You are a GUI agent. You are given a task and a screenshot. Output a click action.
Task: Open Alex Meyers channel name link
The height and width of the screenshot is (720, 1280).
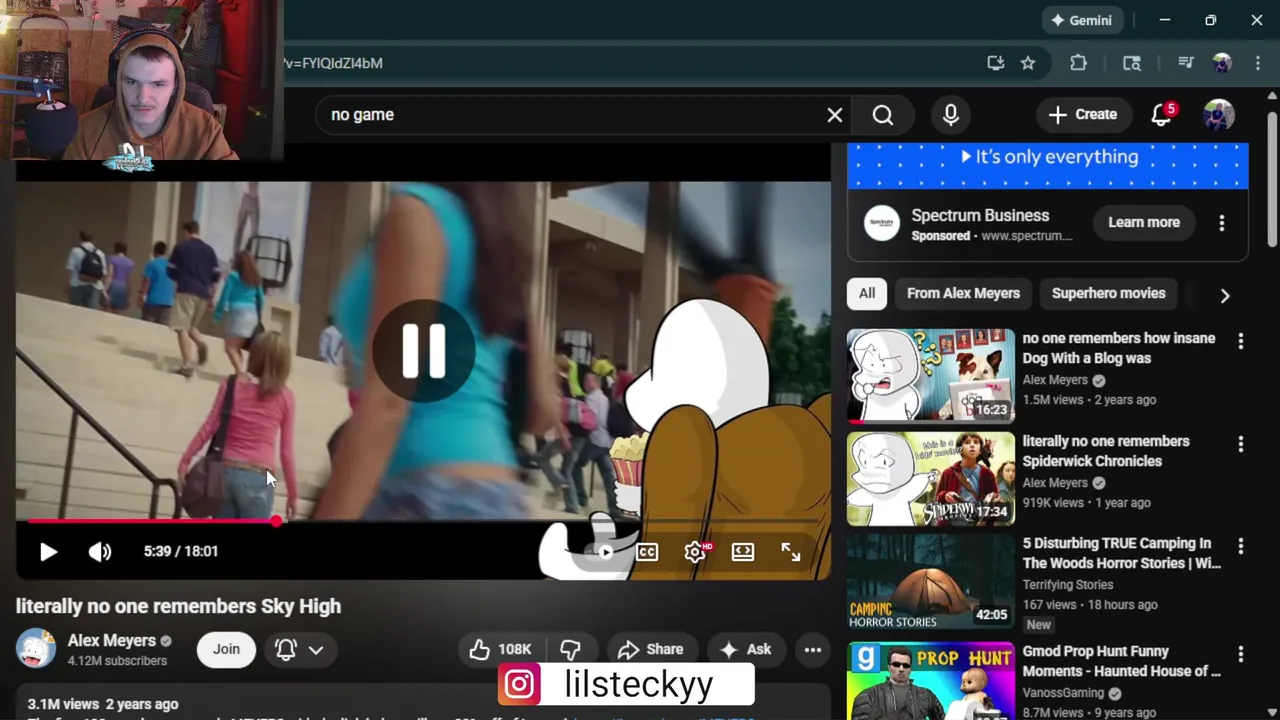111,641
